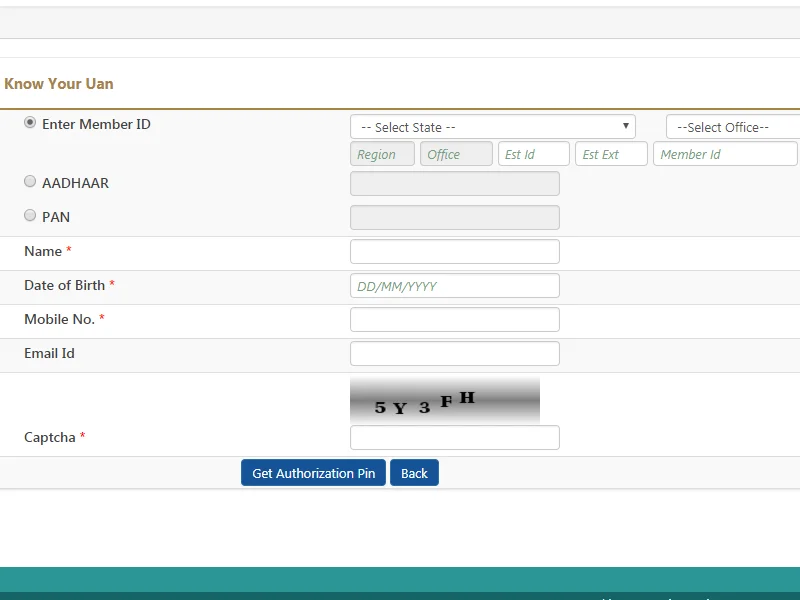Focus the Est Ext input box
The height and width of the screenshot is (600, 800).
[x=611, y=154]
